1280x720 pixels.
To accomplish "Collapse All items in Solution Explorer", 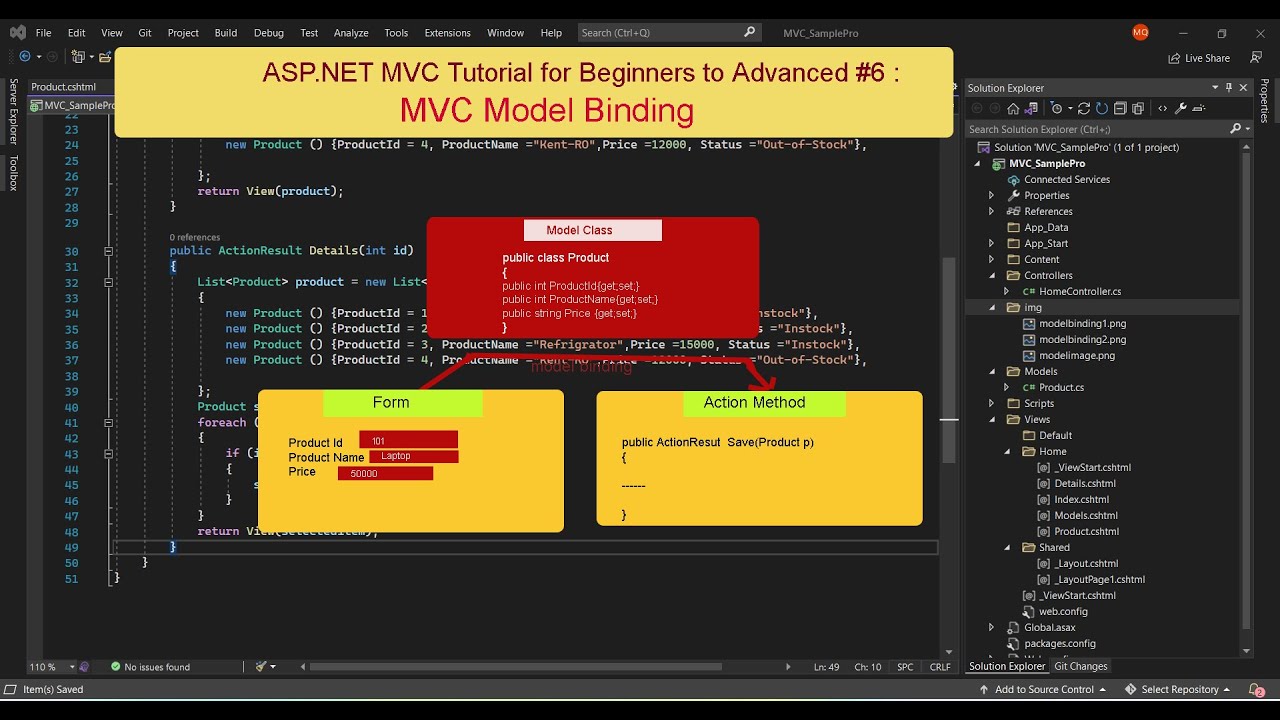I will [1120, 108].
